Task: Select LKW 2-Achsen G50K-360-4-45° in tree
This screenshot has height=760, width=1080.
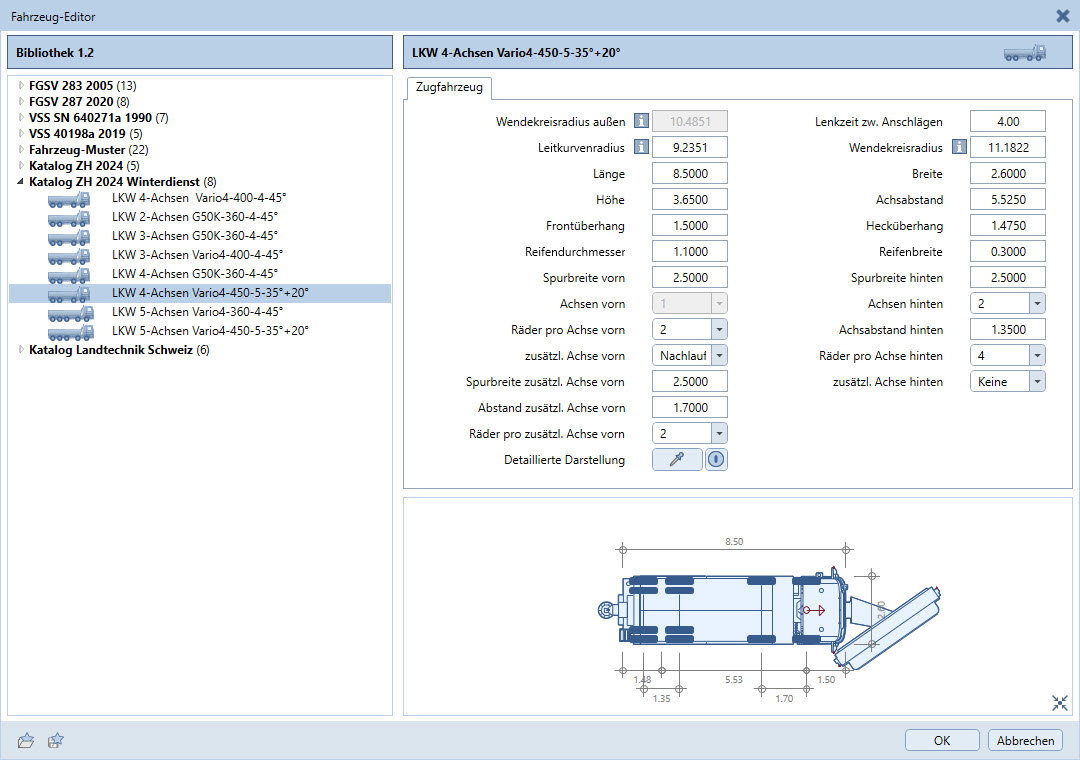Action: 194,217
